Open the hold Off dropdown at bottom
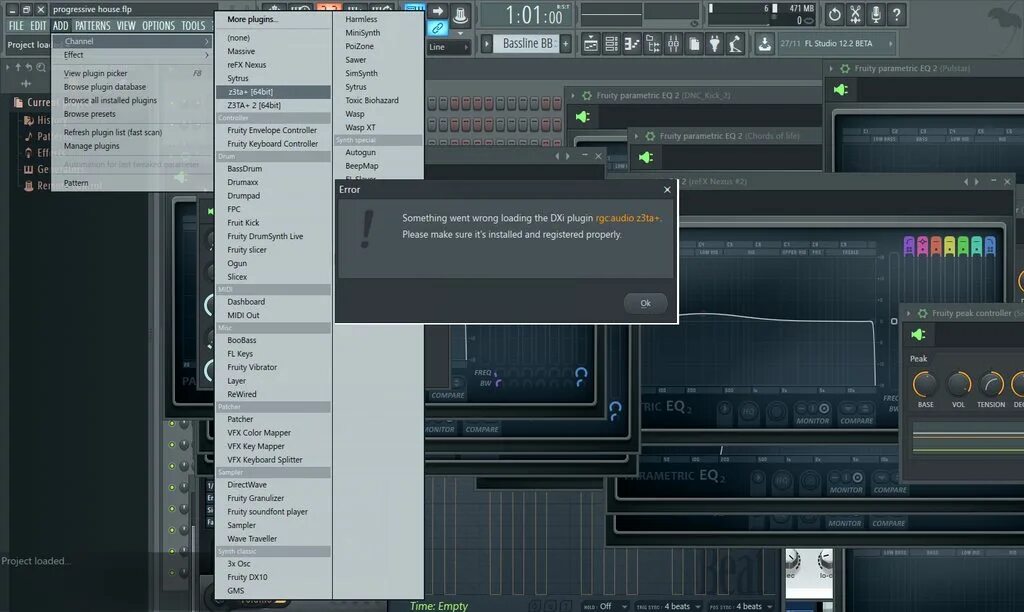This screenshot has width=1024, height=612. (605, 606)
